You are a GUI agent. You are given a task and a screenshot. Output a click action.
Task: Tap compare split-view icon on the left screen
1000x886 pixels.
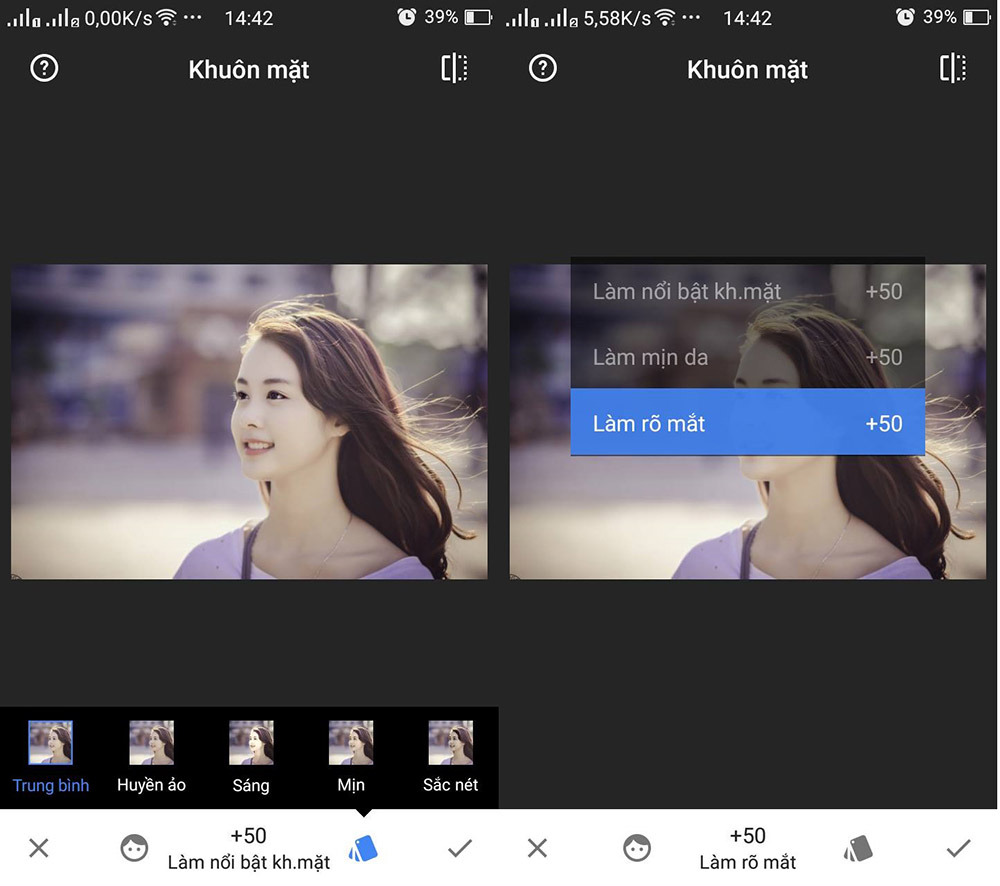(454, 68)
